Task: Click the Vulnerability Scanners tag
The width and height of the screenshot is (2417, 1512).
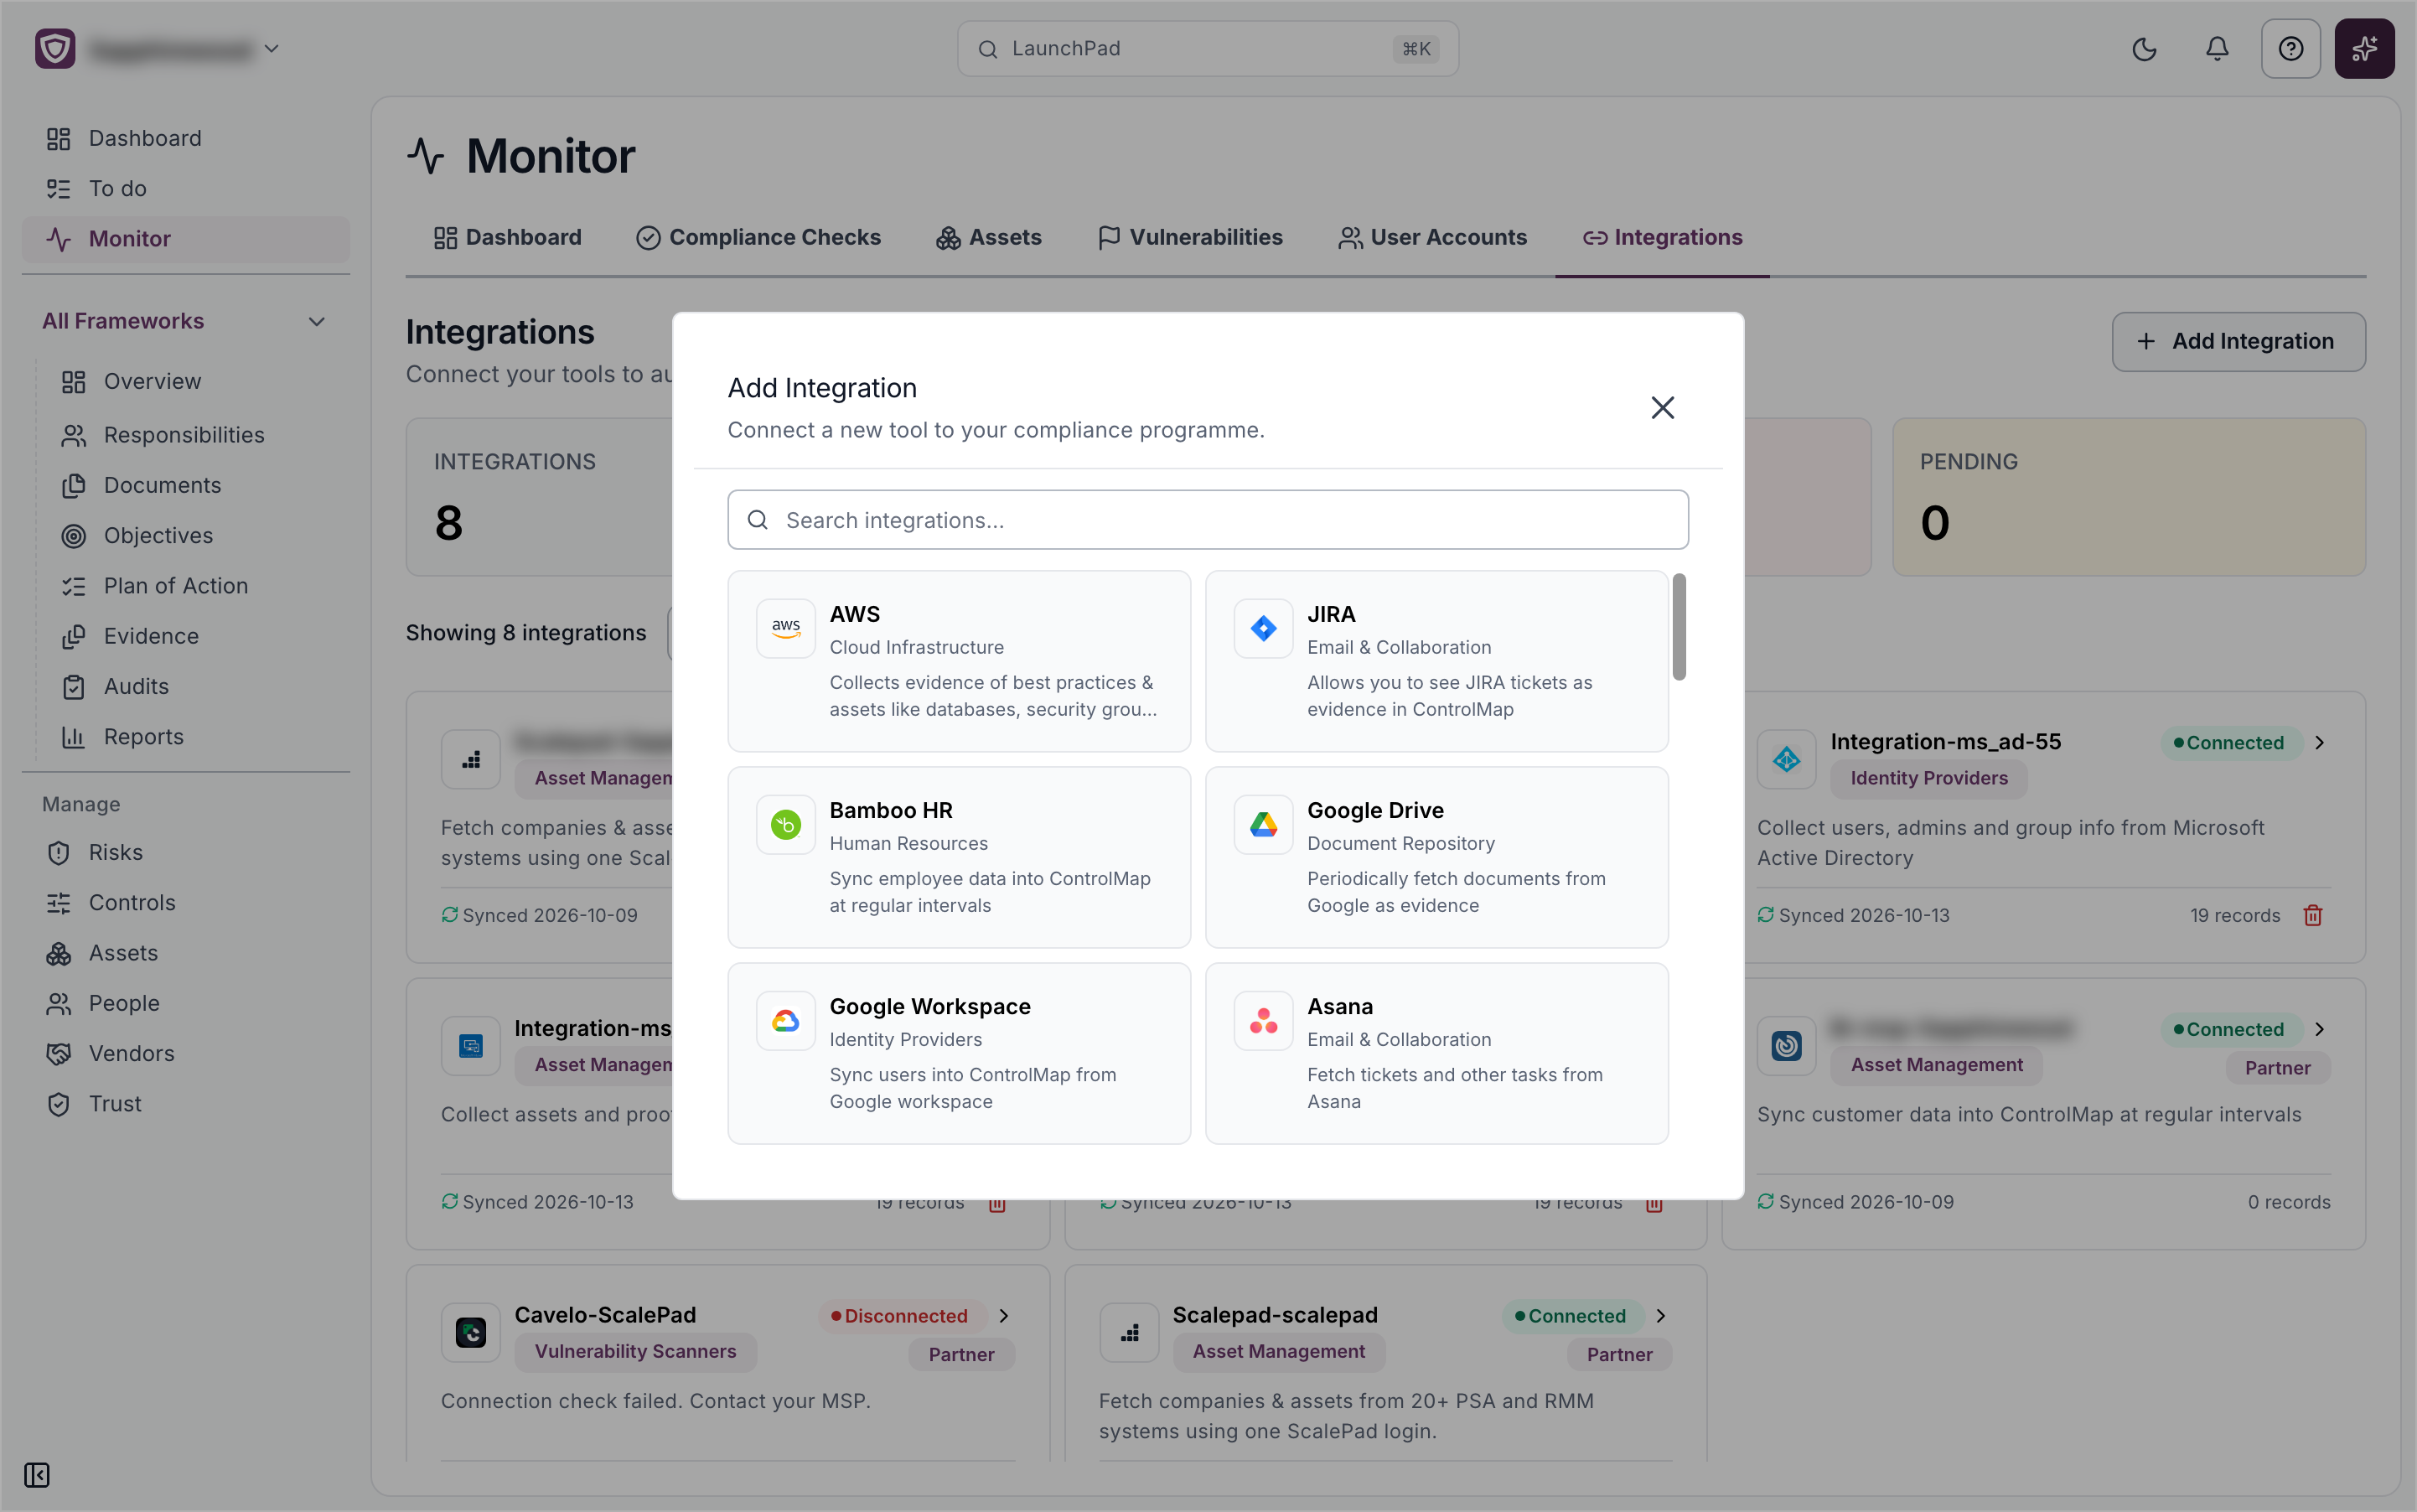Action: pyautogui.click(x=636, y=1351)
